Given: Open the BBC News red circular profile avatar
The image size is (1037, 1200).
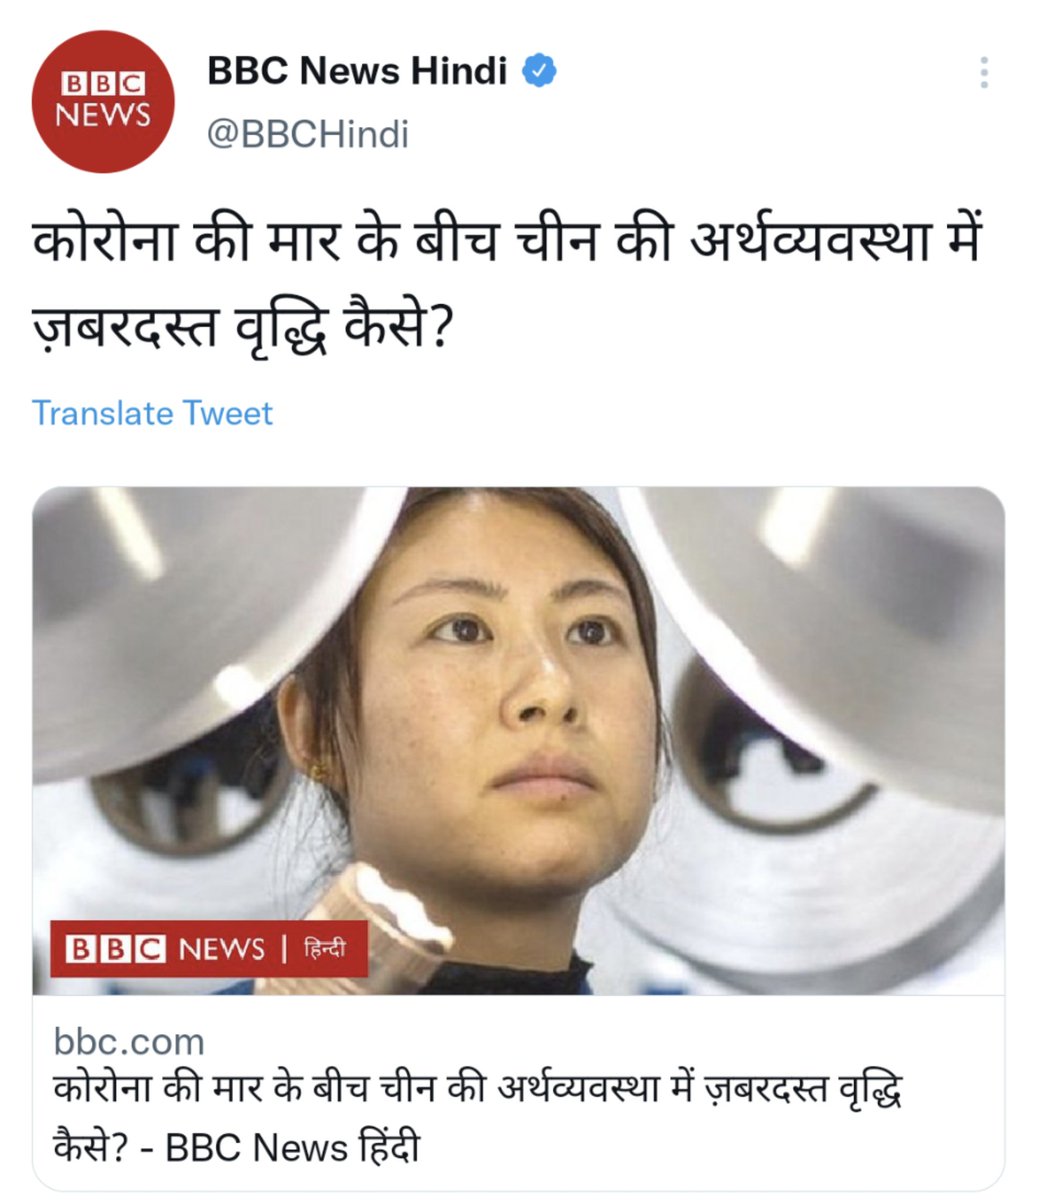Looking at the screenshot, I should [x=103, y=101].
